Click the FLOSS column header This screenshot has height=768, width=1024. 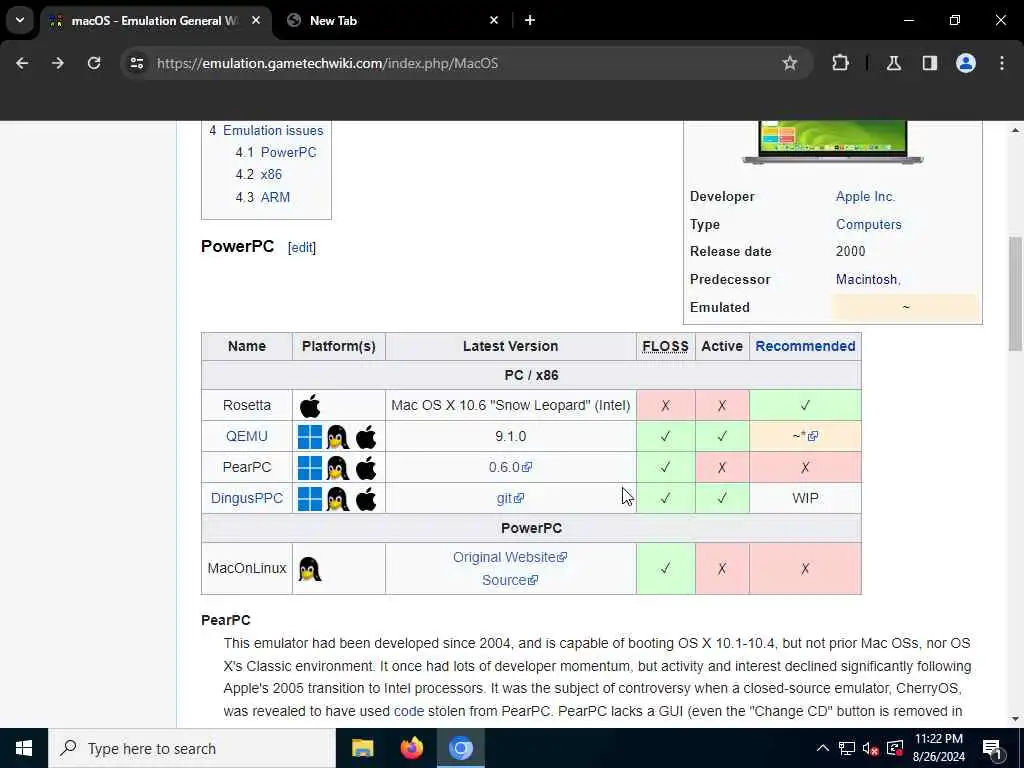tap(665, 346)
